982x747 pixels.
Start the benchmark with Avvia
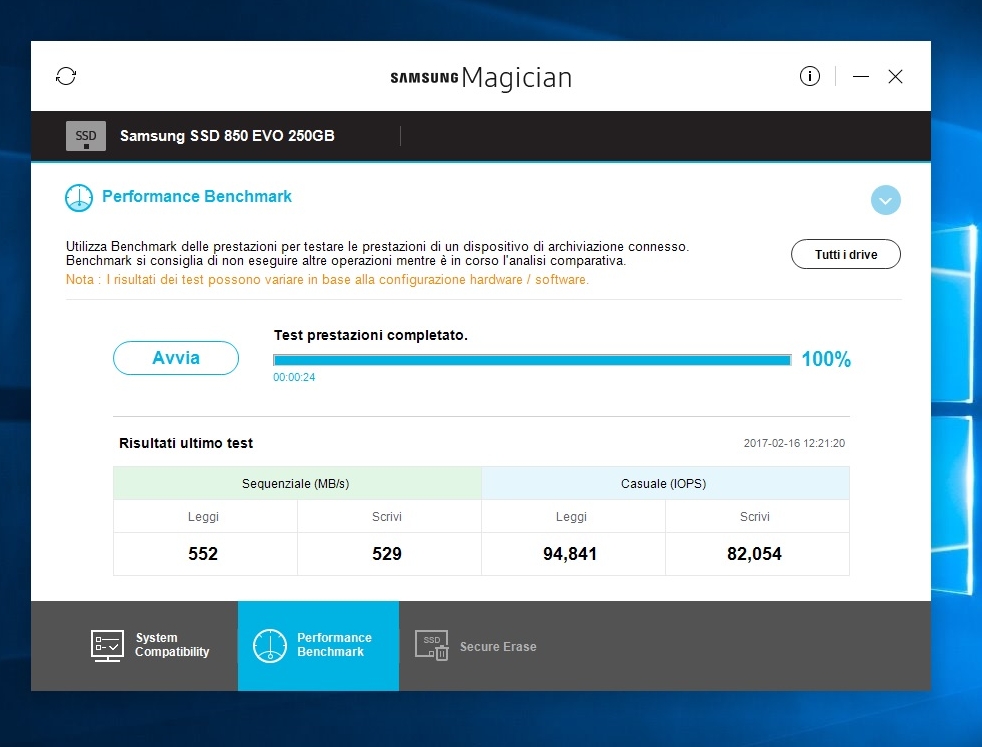176,358
